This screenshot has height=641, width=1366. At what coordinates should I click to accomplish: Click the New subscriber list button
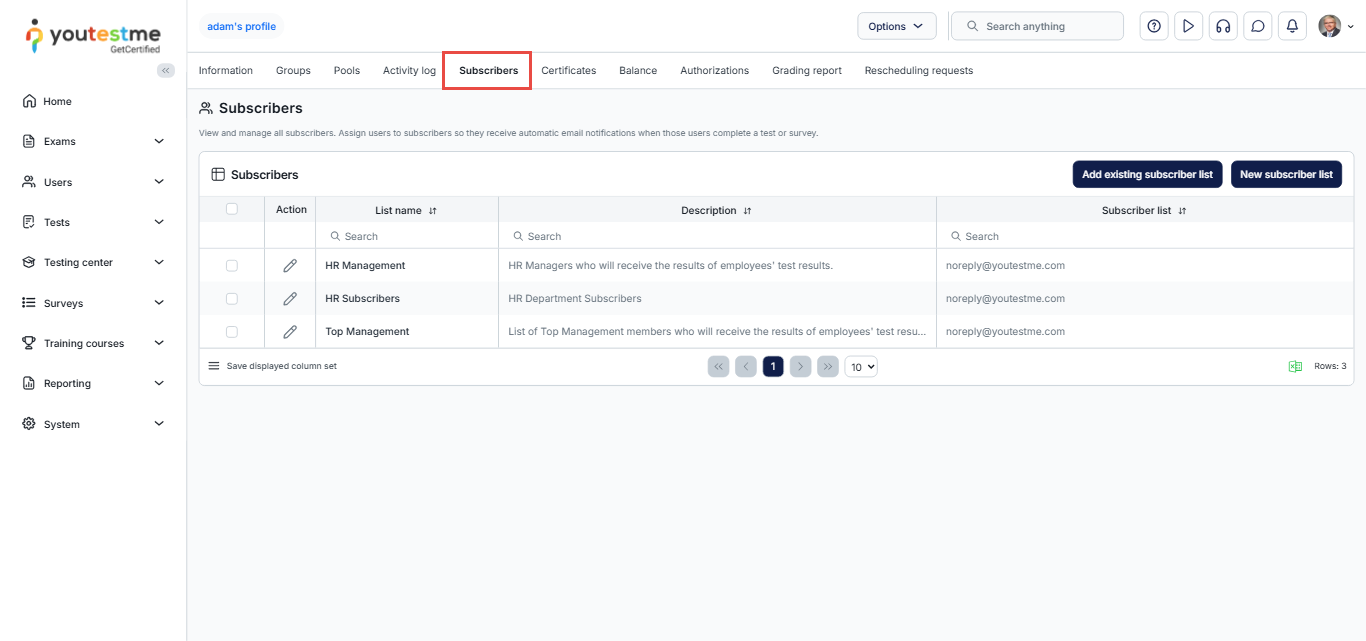tap(1285, 174)
